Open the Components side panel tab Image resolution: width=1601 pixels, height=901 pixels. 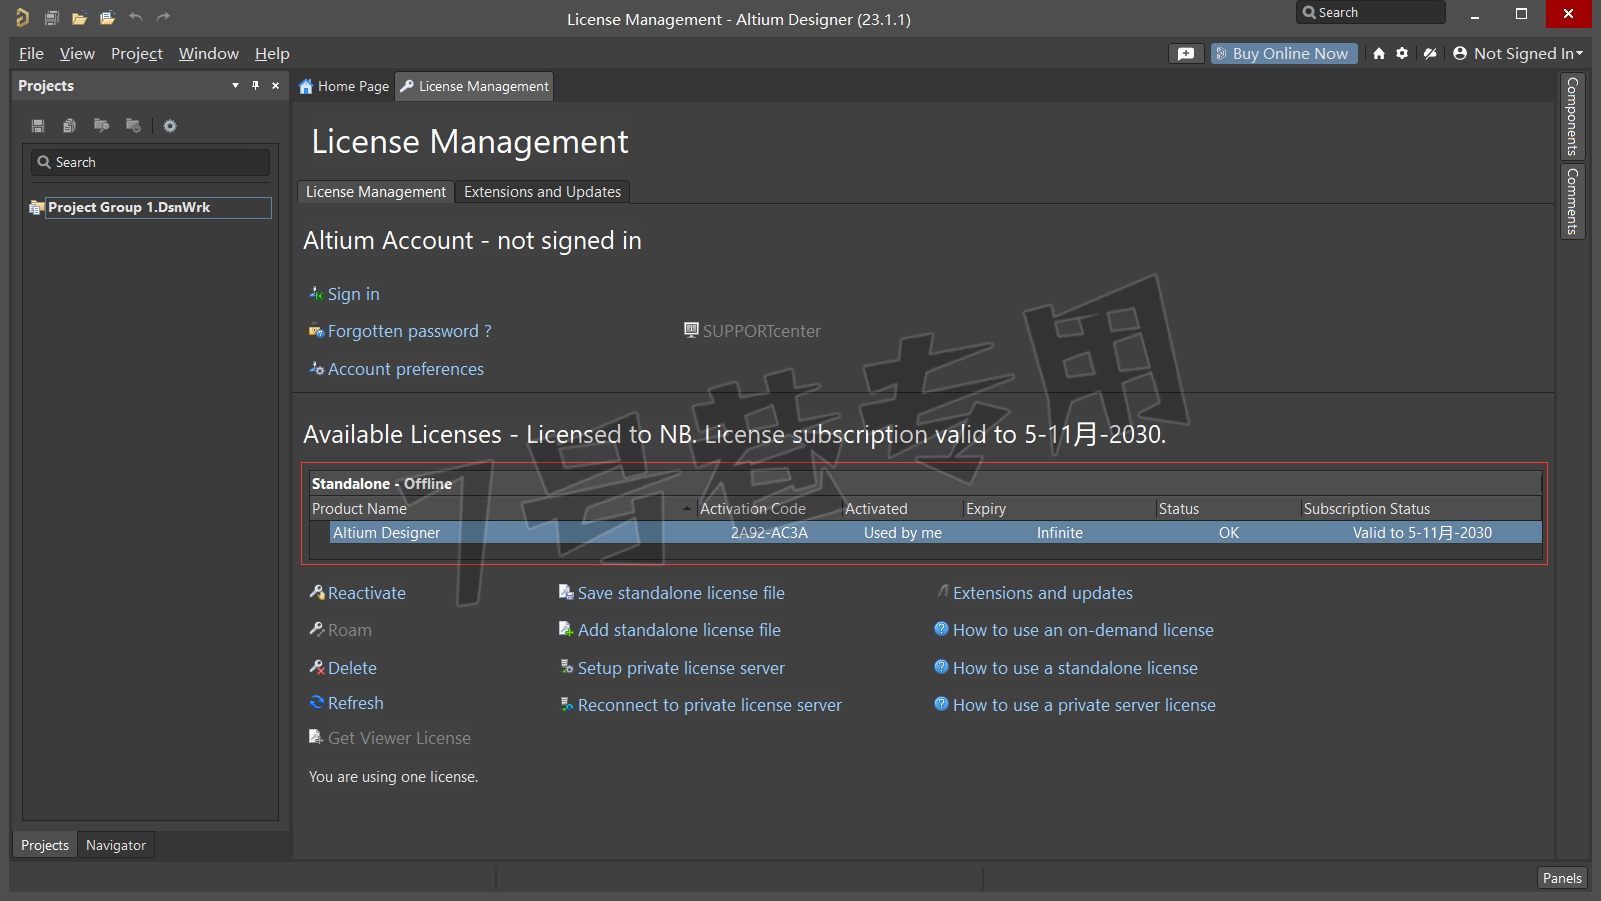(1572, 116)
